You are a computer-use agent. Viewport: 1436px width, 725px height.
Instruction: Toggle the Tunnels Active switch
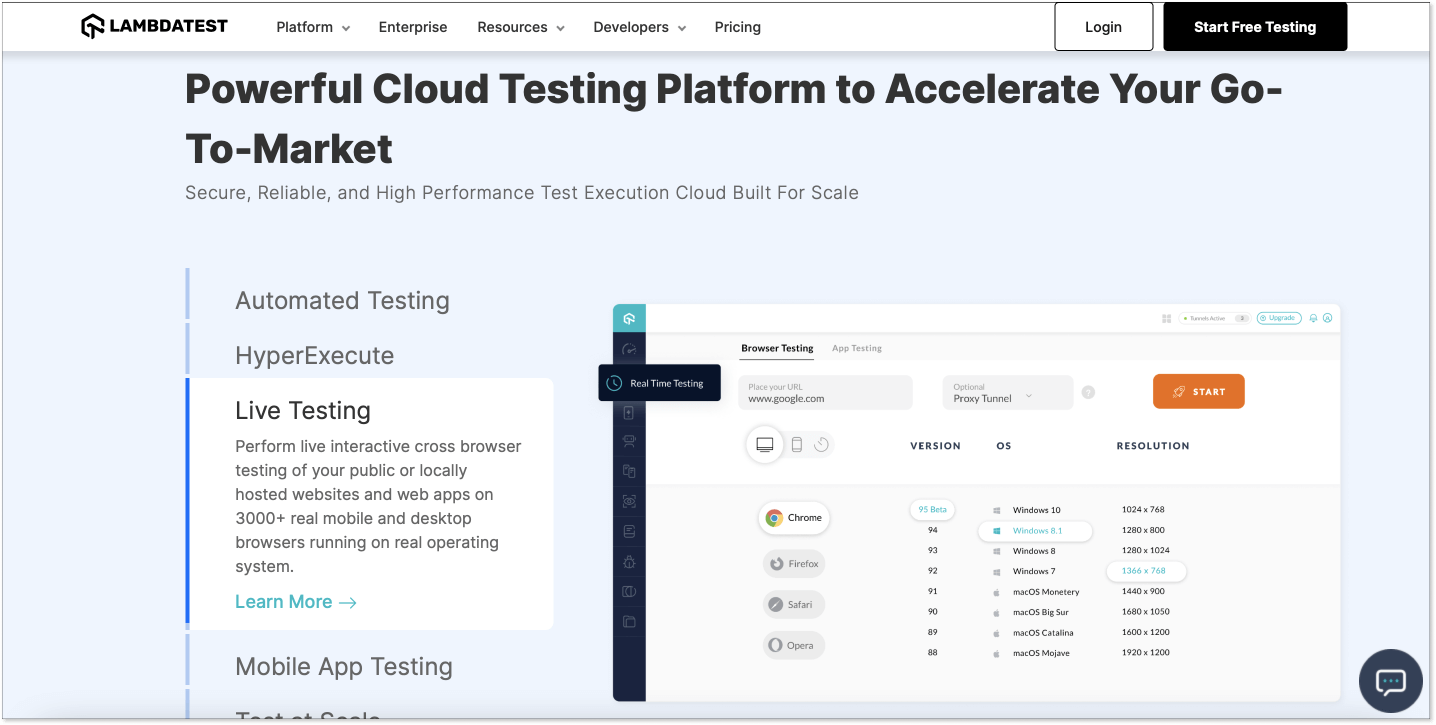tap(1241, 318)
